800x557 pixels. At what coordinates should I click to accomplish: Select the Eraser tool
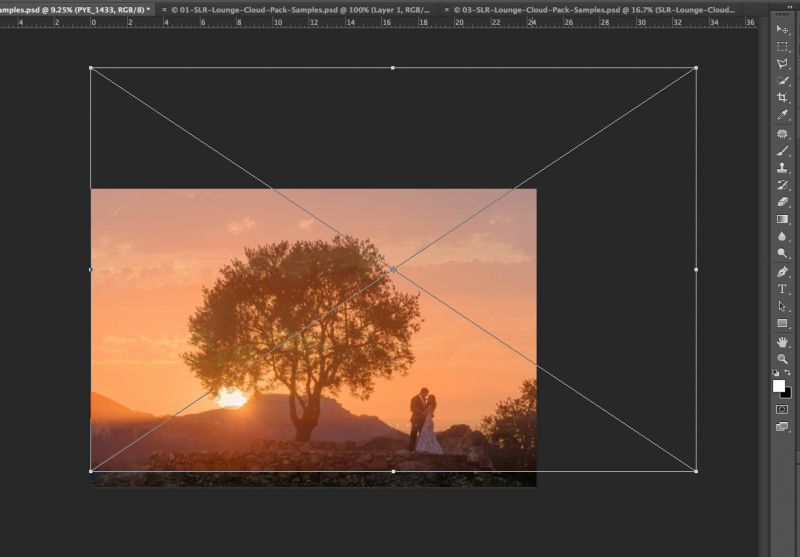[782, 202]
